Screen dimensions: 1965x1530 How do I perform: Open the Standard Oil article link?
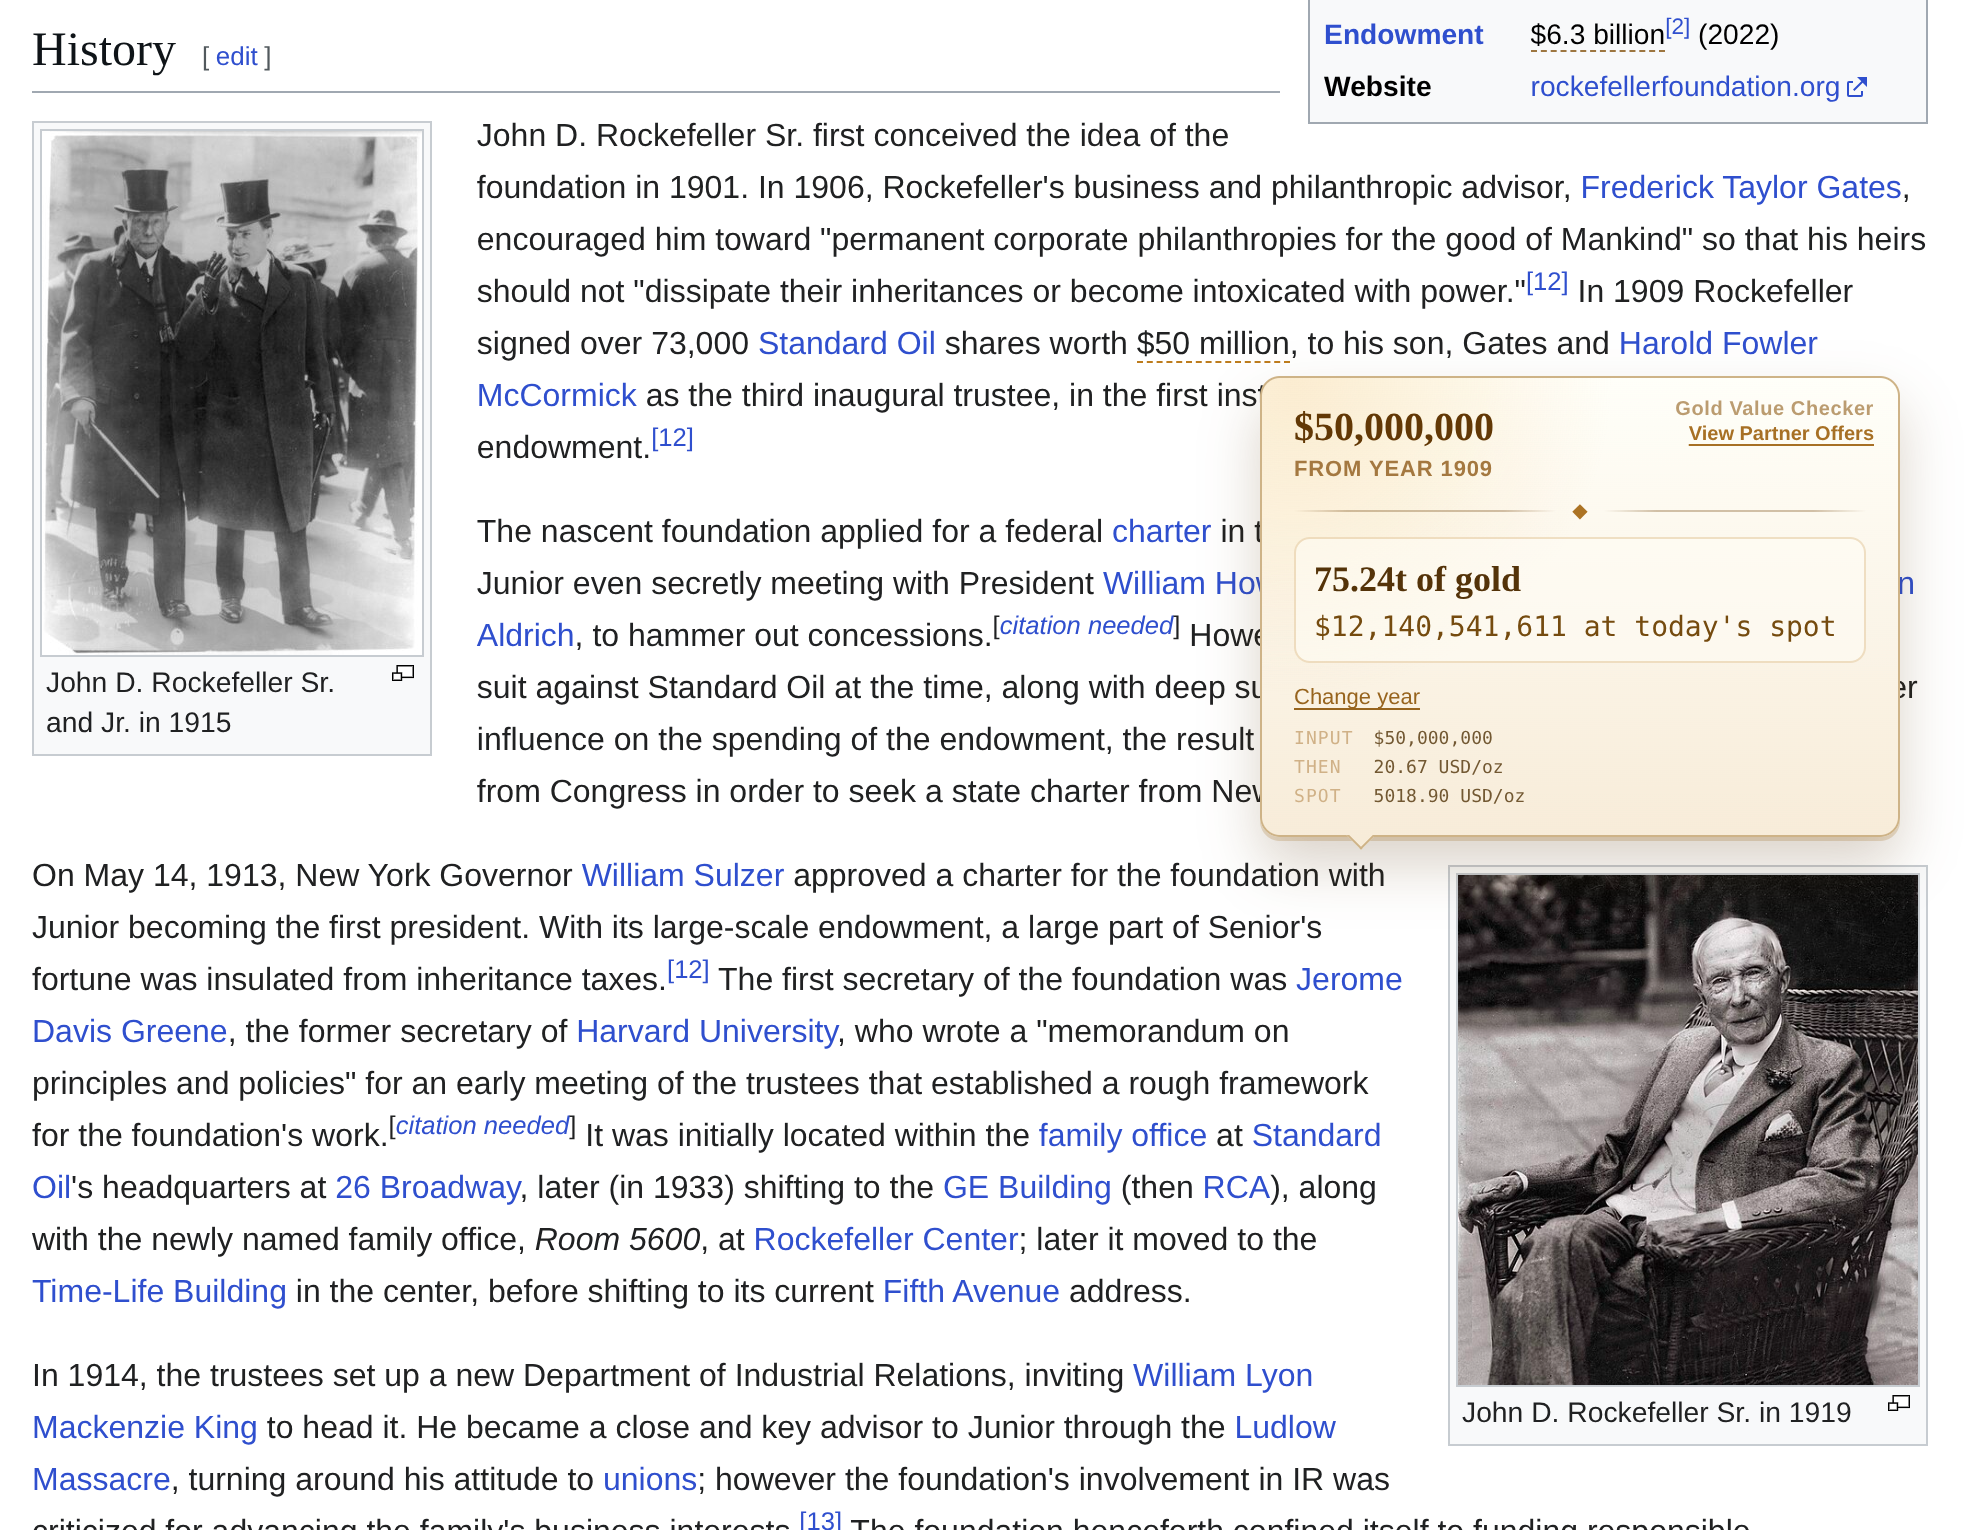point(846,343)
